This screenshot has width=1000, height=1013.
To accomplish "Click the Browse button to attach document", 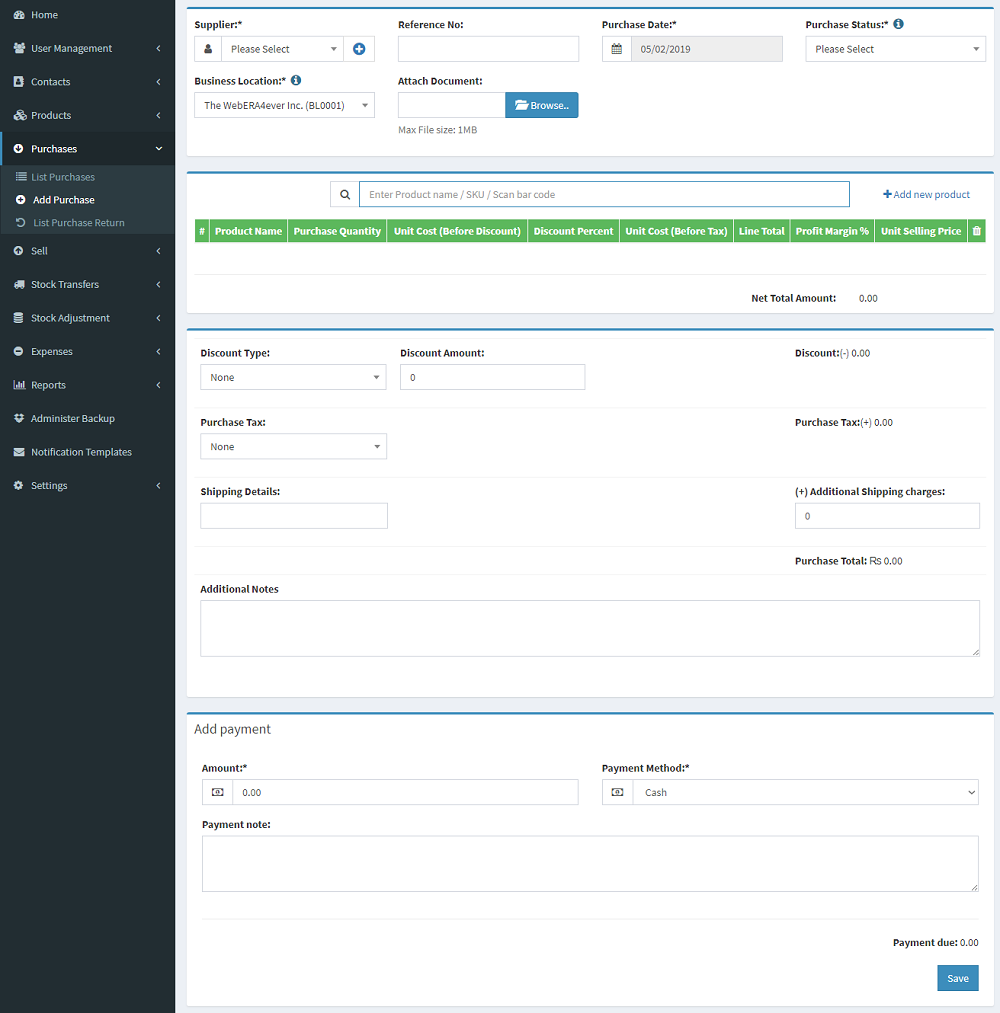I will [541, 105].
